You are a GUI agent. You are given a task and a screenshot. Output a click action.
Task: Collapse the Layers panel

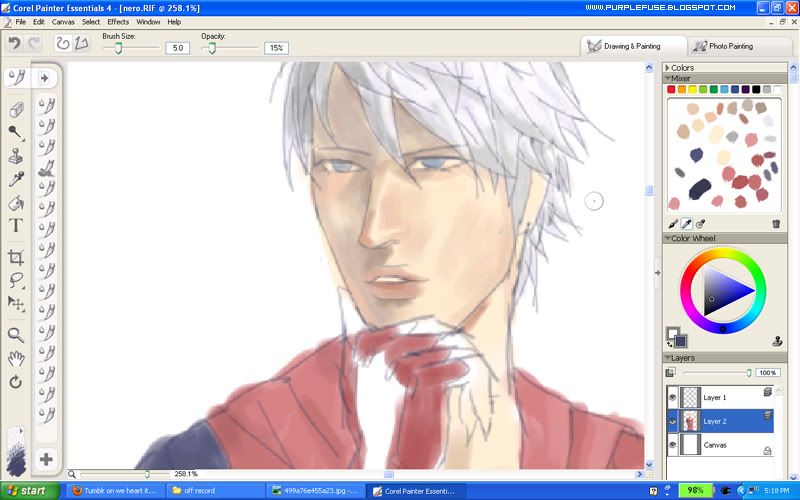667,358
